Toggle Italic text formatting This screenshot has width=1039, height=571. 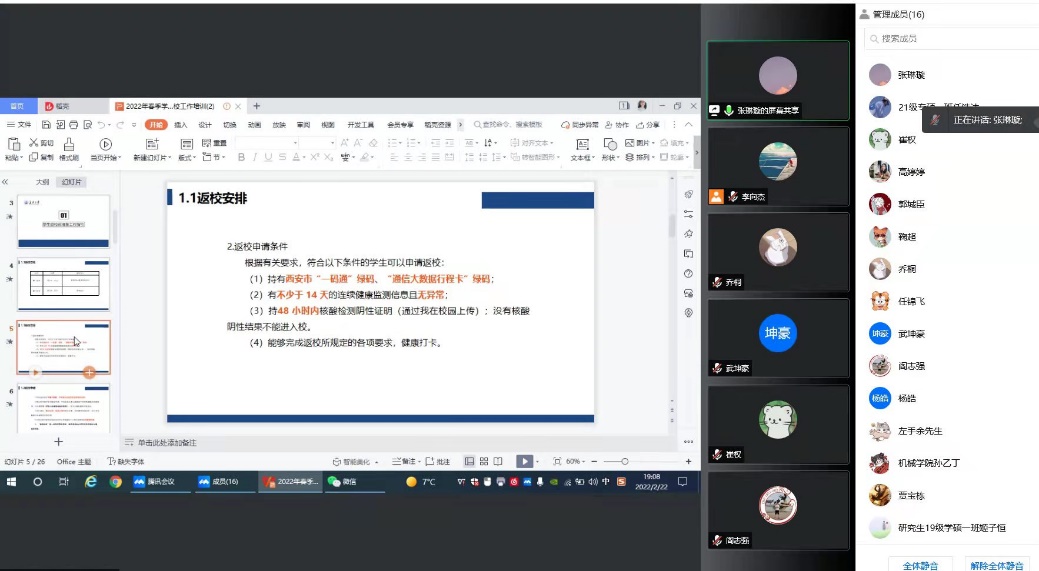(255, 157)
